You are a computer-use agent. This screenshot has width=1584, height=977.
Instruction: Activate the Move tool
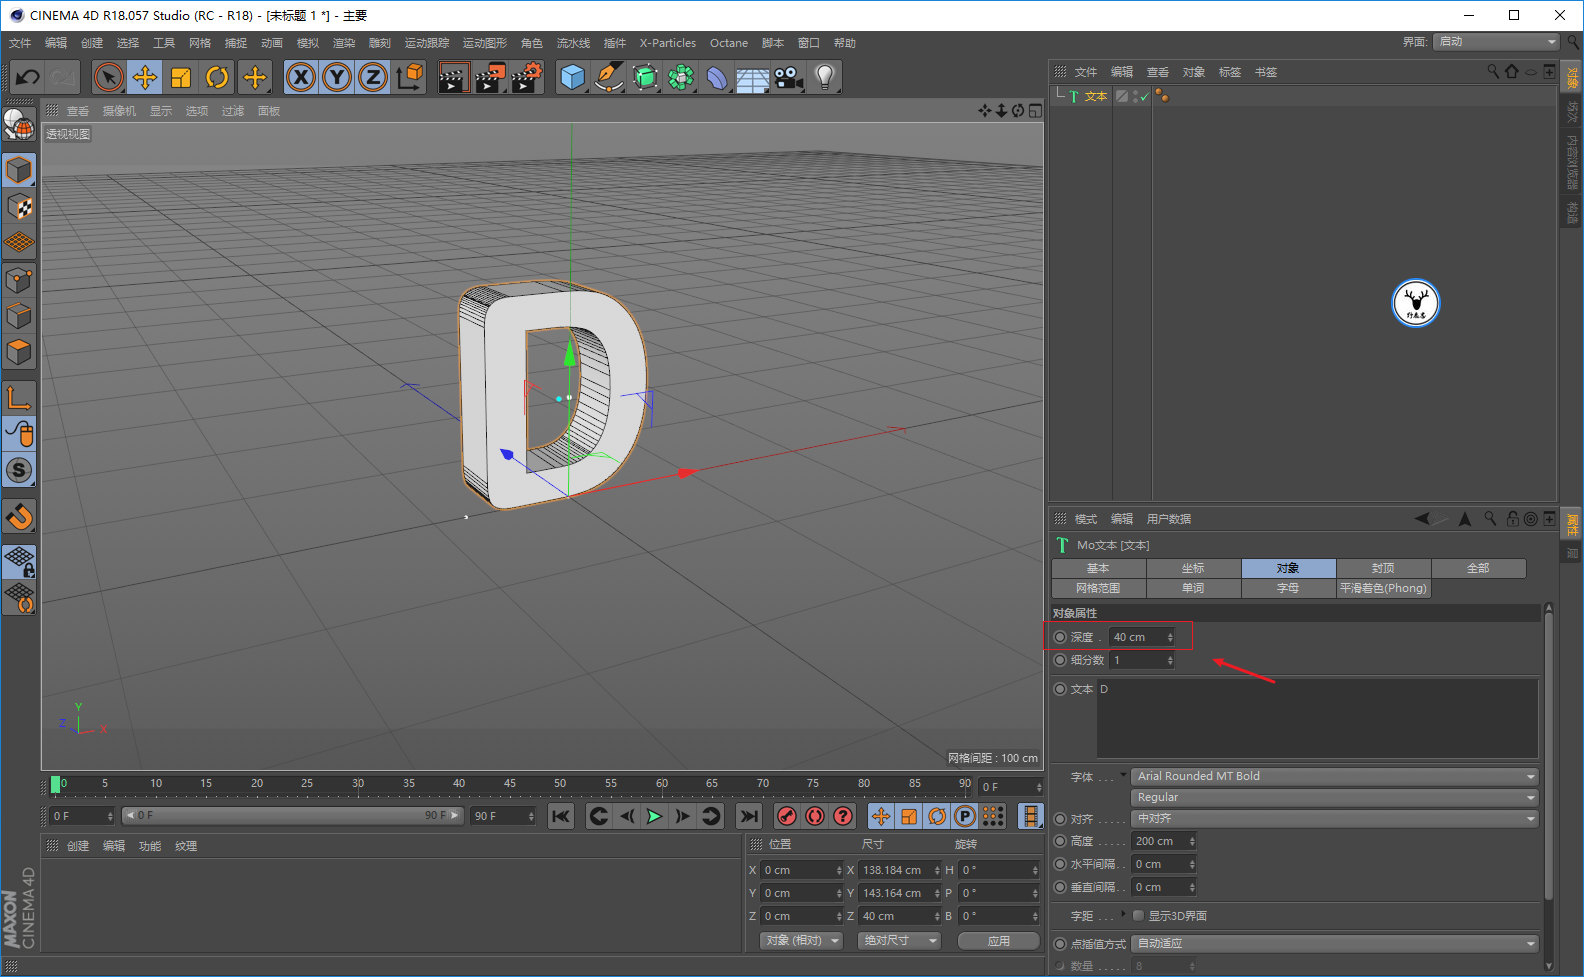coord(145,77)
